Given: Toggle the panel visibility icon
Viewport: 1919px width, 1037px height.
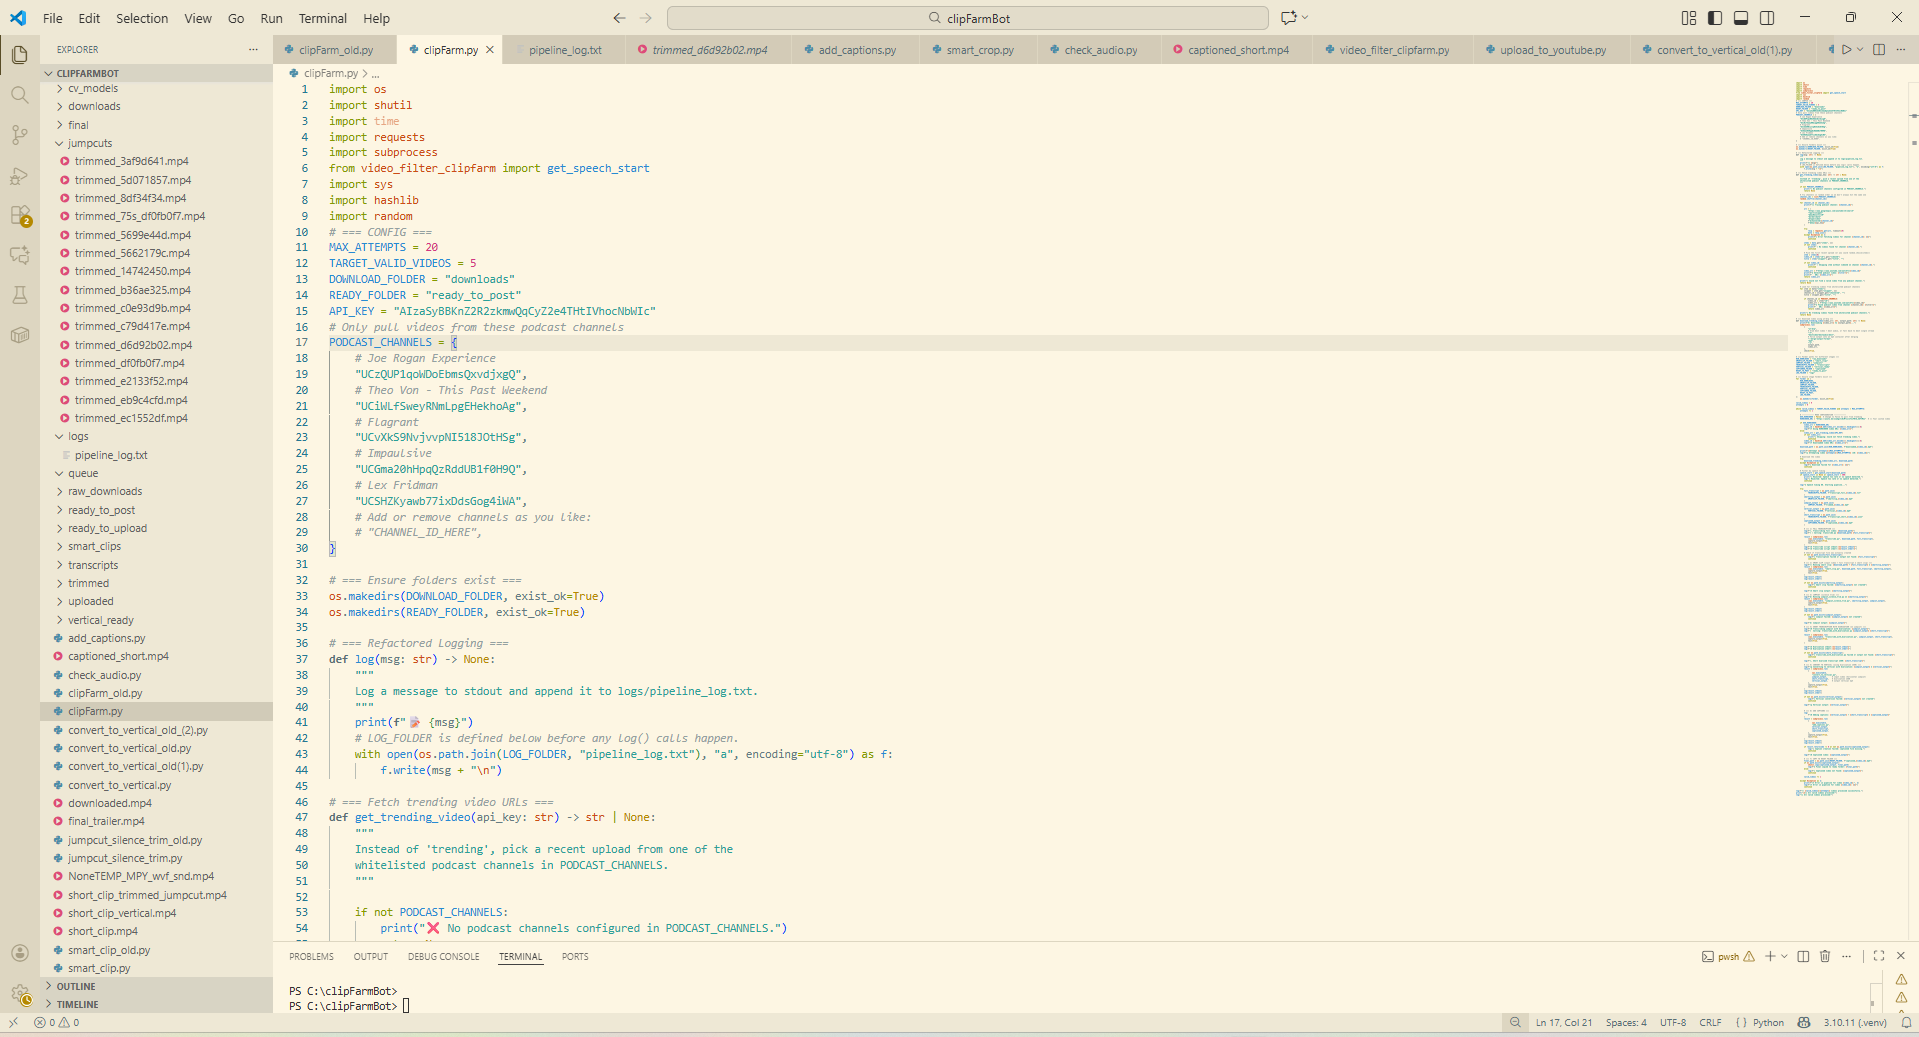Looking at the screenshot, I should 1740,17.
